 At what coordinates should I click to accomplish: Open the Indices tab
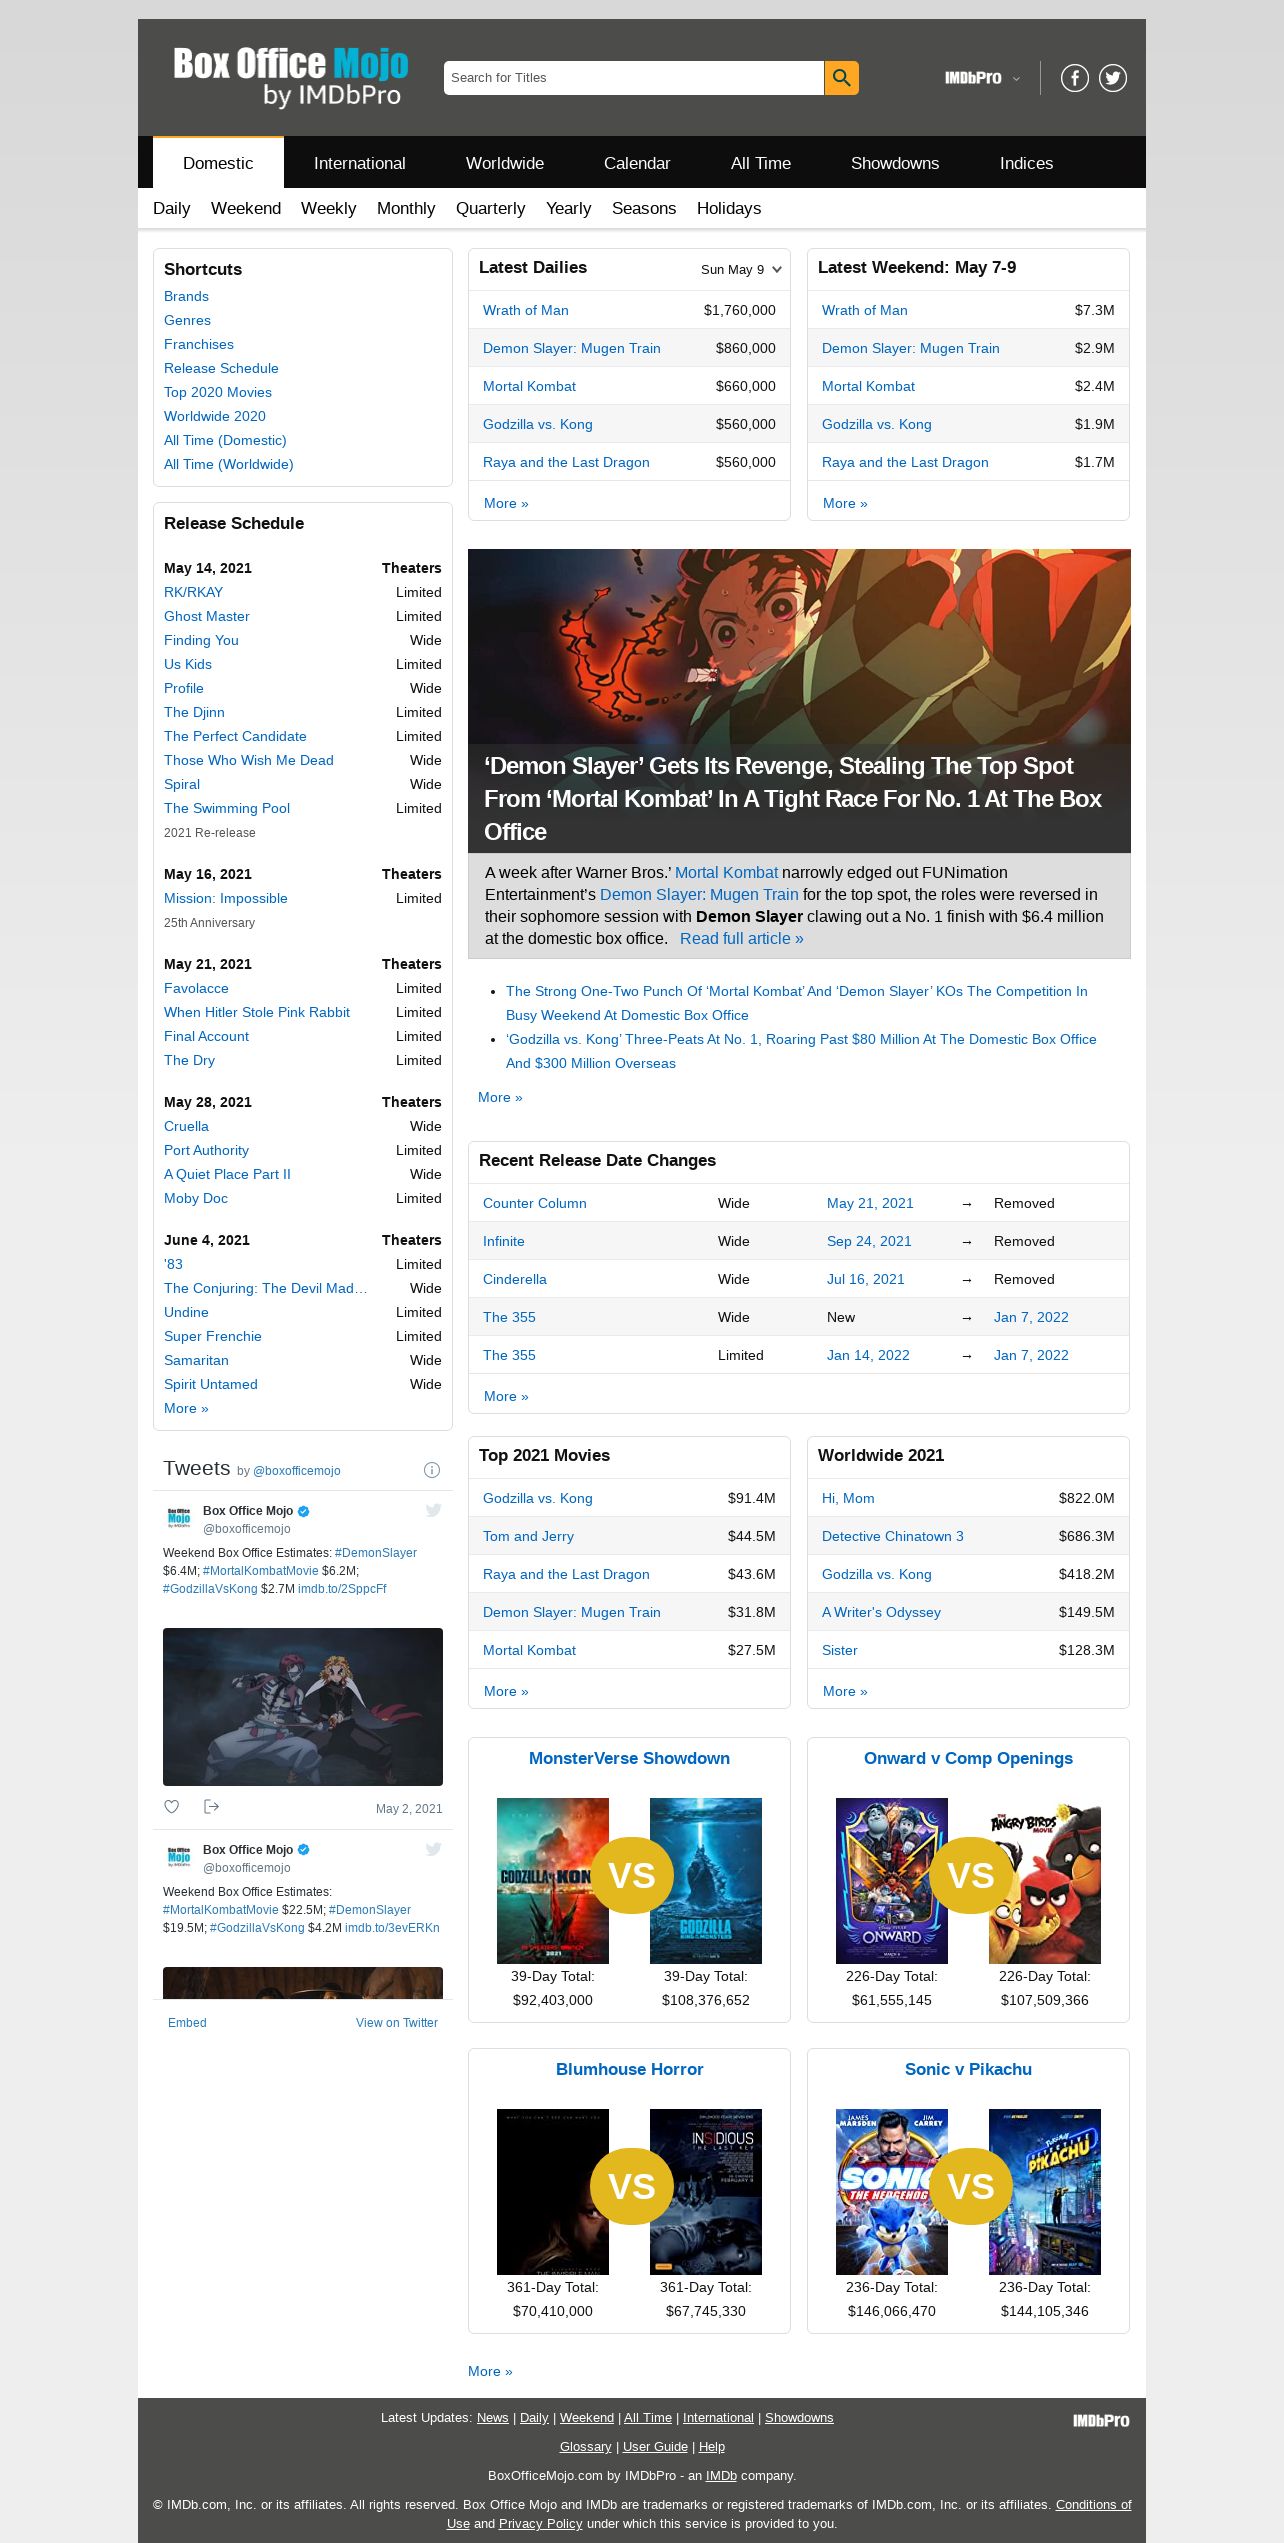(1026, 163)
